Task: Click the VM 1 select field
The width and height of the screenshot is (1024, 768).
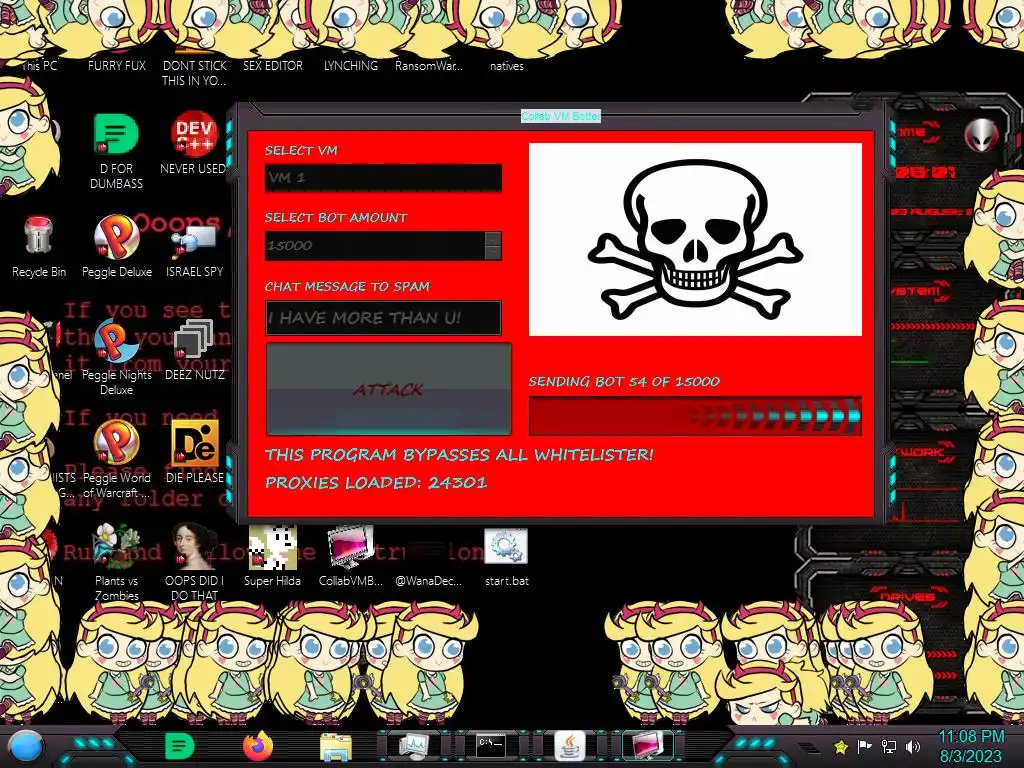Action: (383, 178)
